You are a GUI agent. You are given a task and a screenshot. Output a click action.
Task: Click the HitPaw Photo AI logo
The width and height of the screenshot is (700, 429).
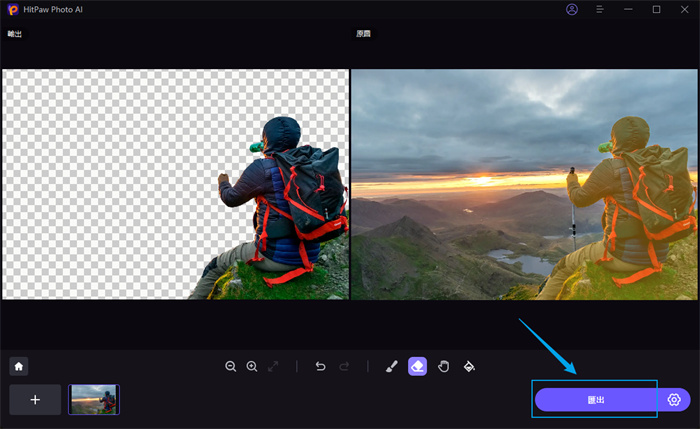pos(12,9)
